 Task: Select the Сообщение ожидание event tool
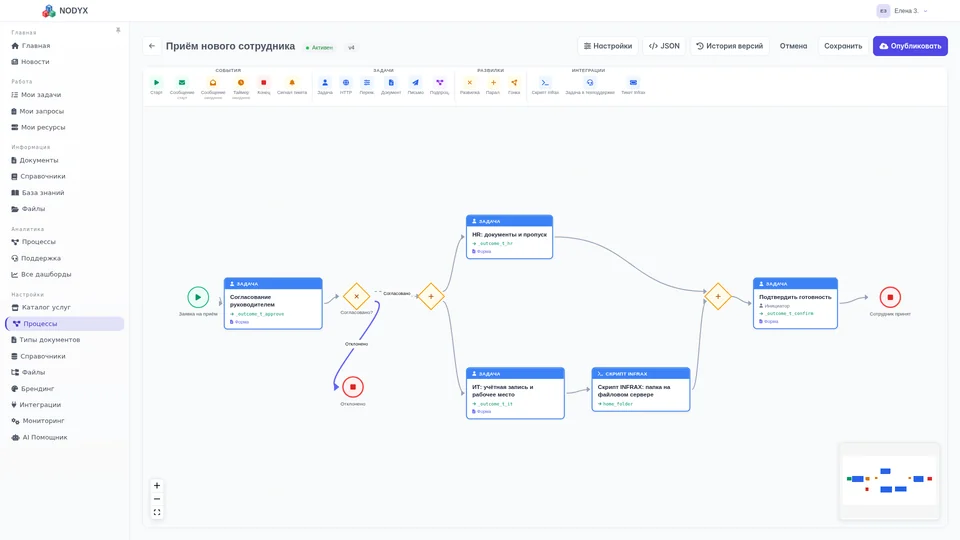coord(213,87)
